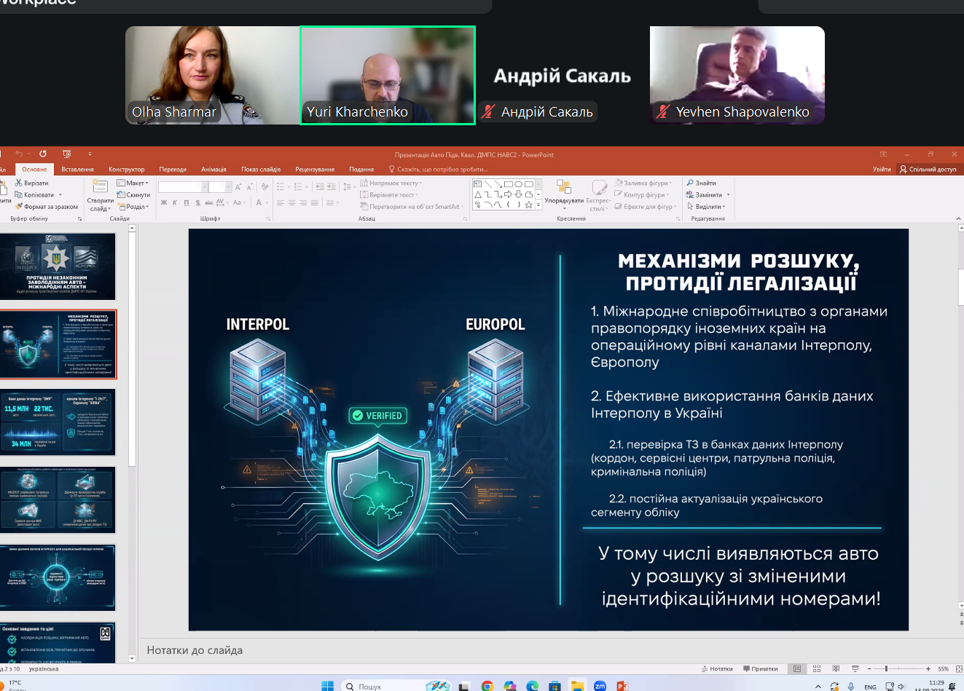The image size is (964, 691).
Task: Pick the Формат за зразком format painter
Action: coord(46,207)
